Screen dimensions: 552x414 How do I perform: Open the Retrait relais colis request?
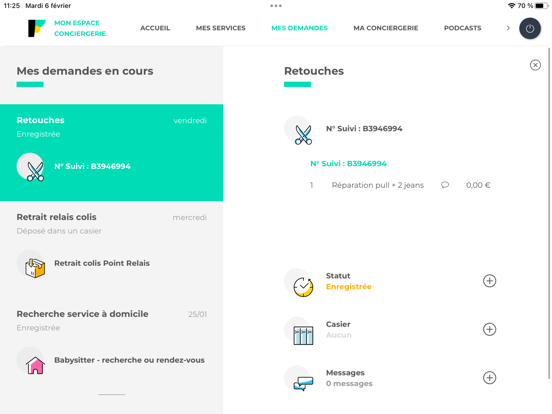(x=112, y=249)
